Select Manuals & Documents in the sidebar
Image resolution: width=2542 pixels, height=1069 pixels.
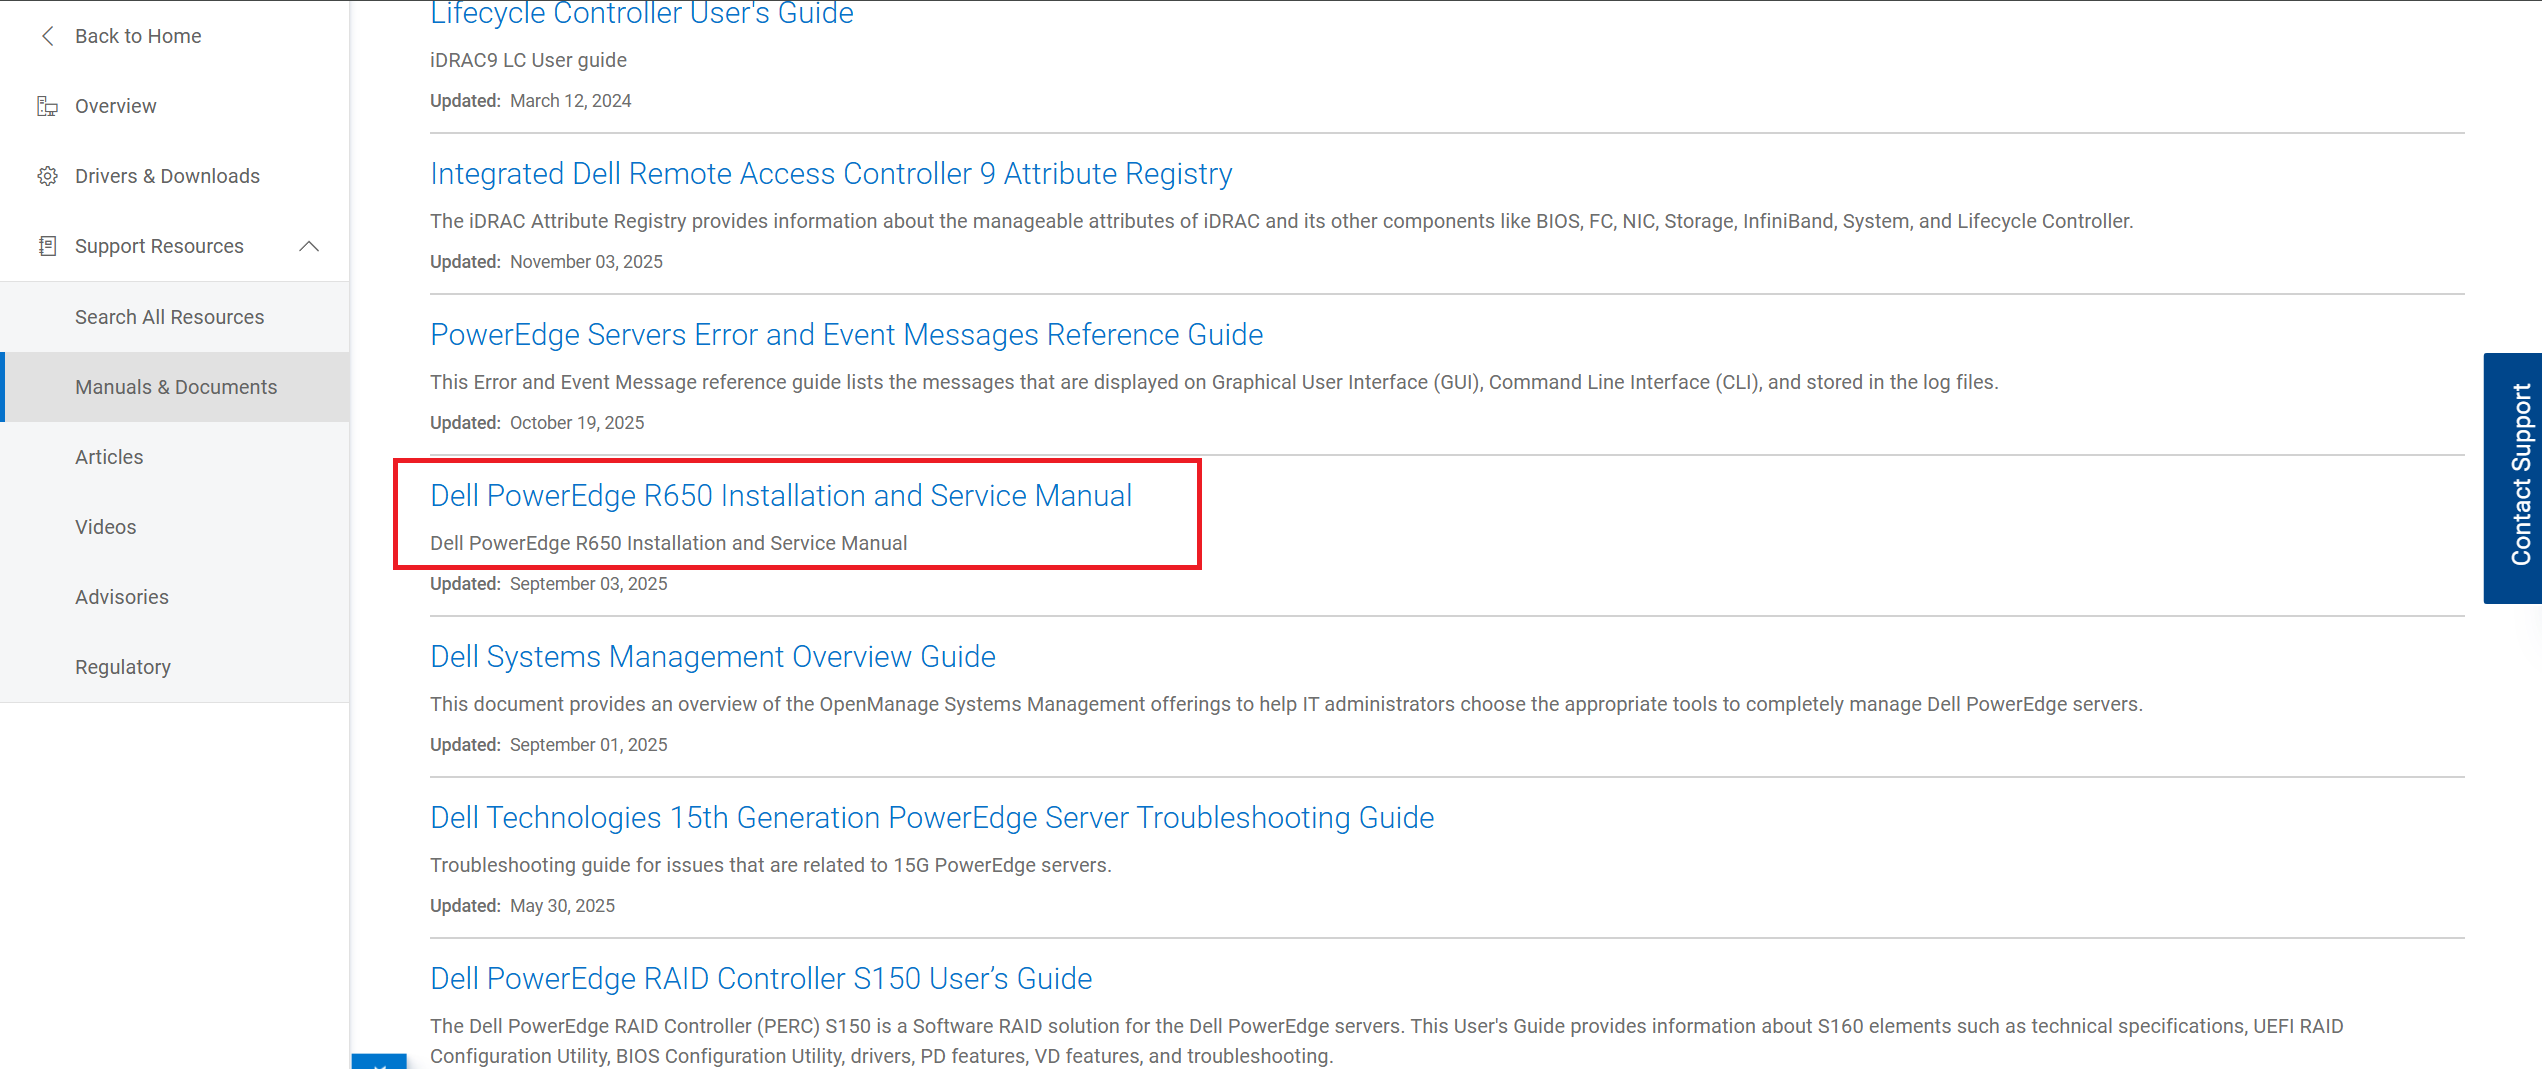click(x=176, y=386)
